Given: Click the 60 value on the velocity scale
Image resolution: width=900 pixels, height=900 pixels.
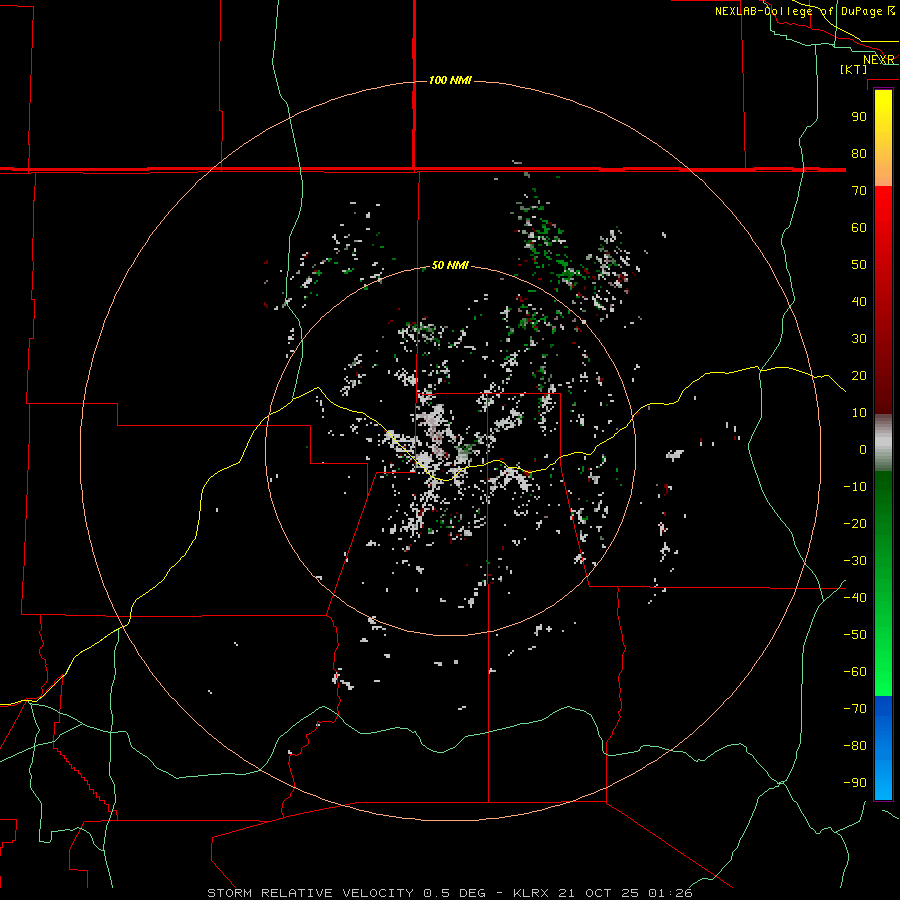Looking at the screenshot, I should pyautogui.click(x=859, y=227).
